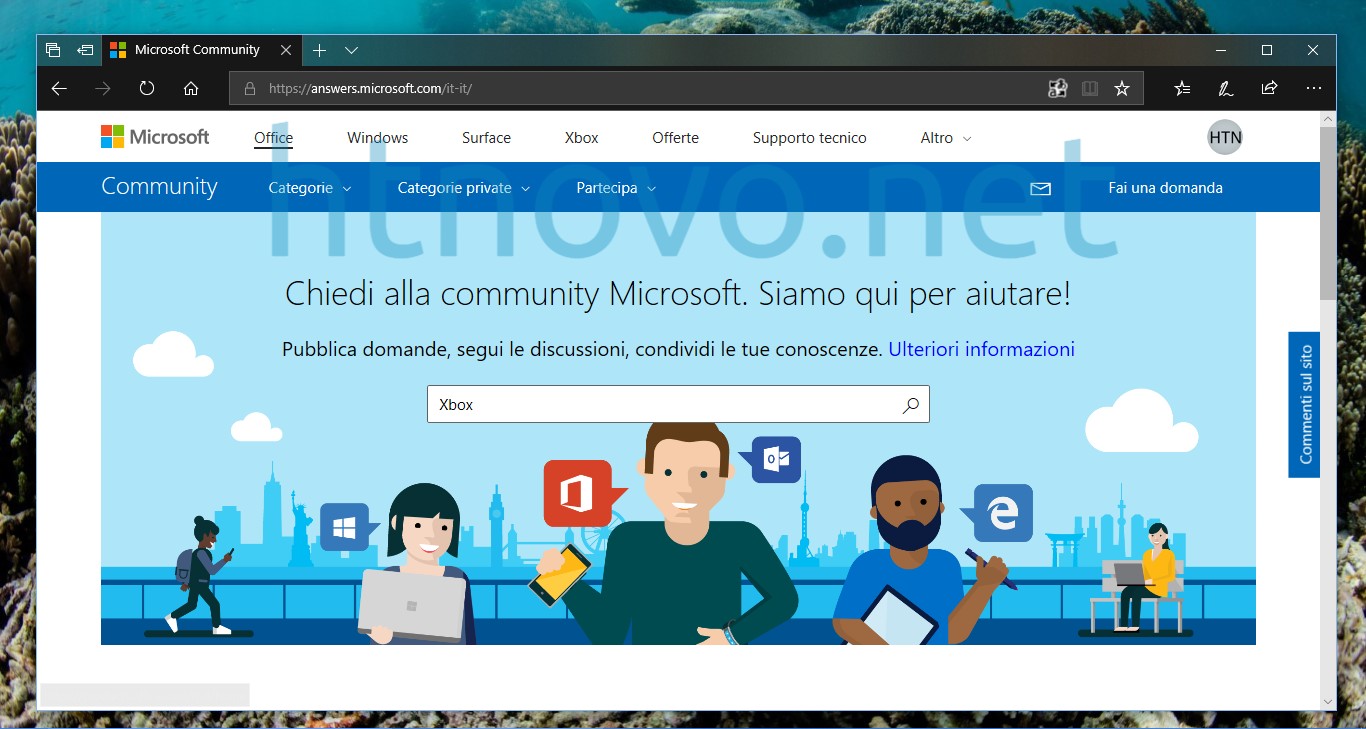Show the tab list with the chevron

pyautogui.click(x=351, y=50)
